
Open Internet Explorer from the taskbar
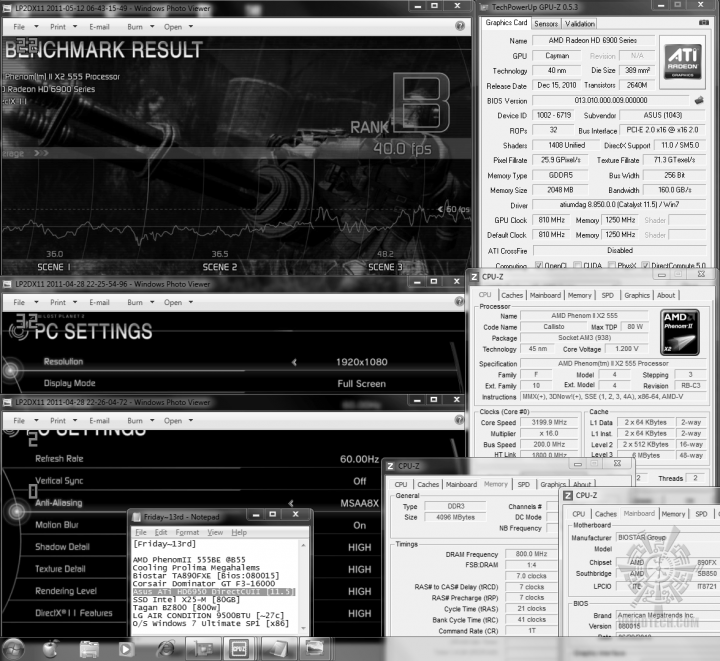[165, 649]
